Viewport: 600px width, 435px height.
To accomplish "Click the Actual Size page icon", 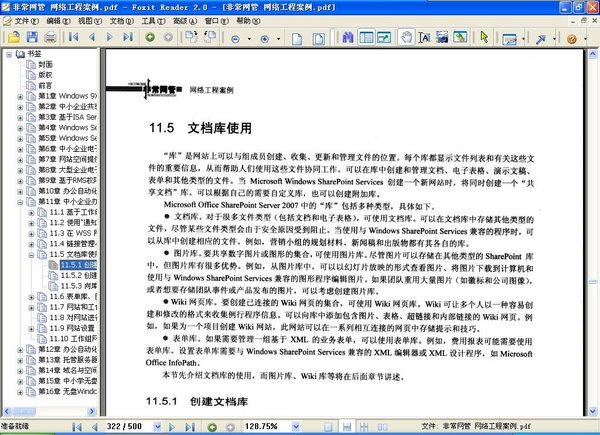I will click(x=297, y=38).
